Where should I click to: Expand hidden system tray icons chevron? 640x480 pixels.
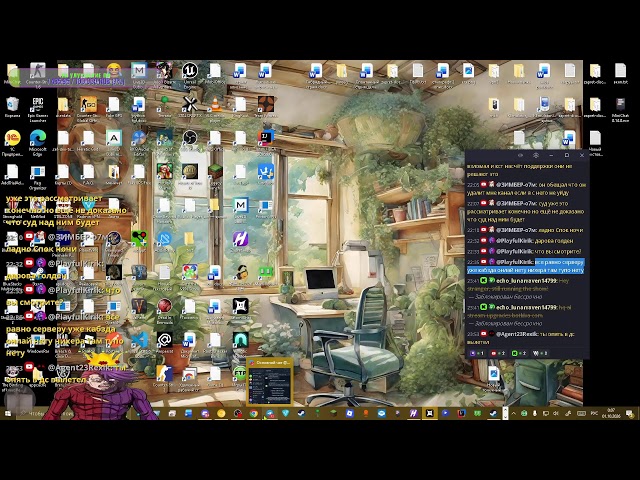click(513, 413)
